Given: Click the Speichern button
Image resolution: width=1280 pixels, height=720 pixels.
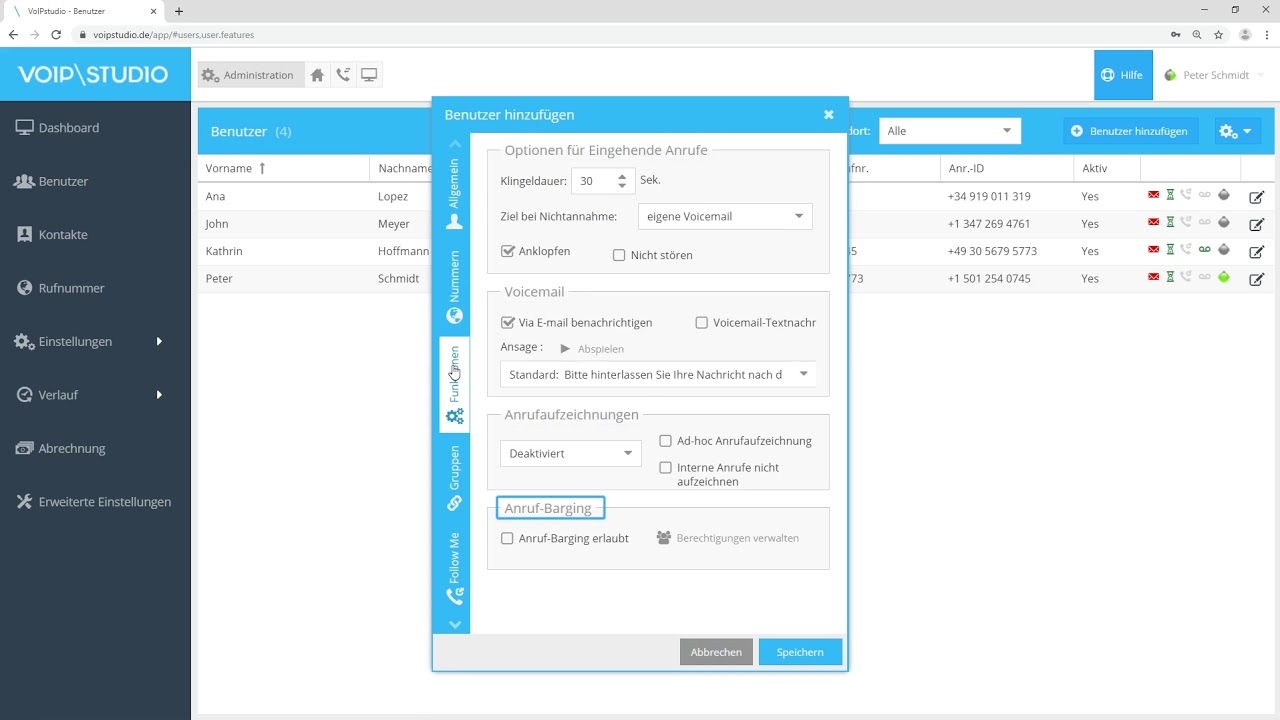Looking at the screenshot, I should (x=800, y=652).
